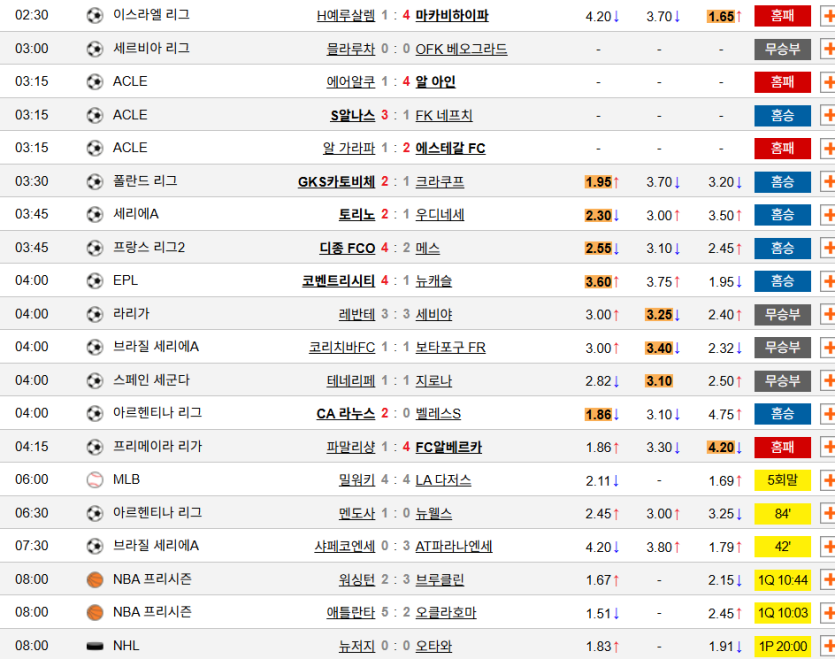The image size is (835, 659).
Task: Click the soccer icon in the 토리노 세리에A row
Action: [95, 215]
